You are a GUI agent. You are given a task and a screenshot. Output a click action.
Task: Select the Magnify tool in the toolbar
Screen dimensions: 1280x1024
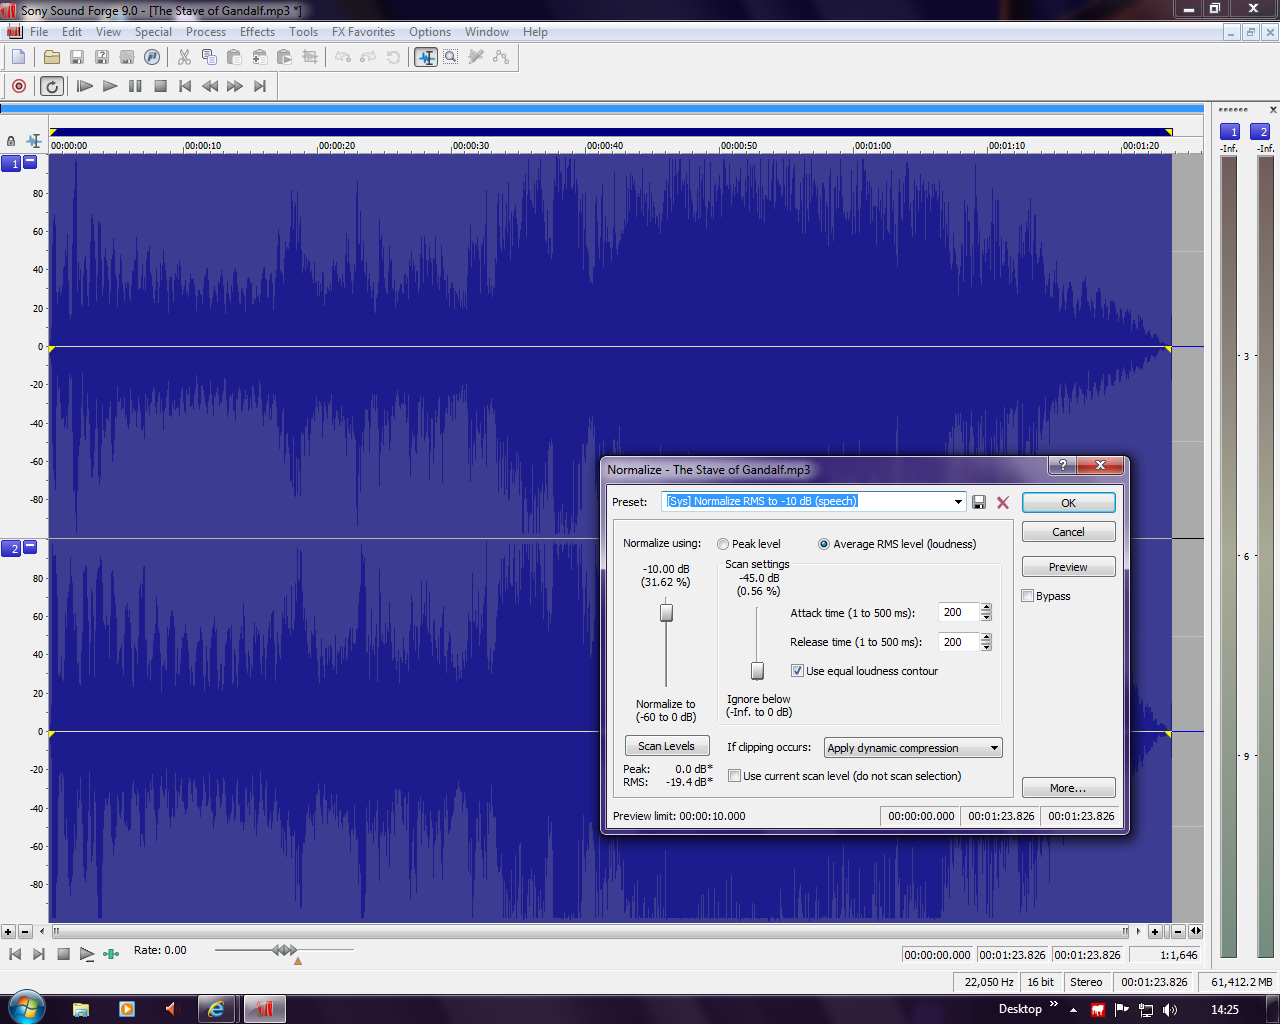coord(451,57)
